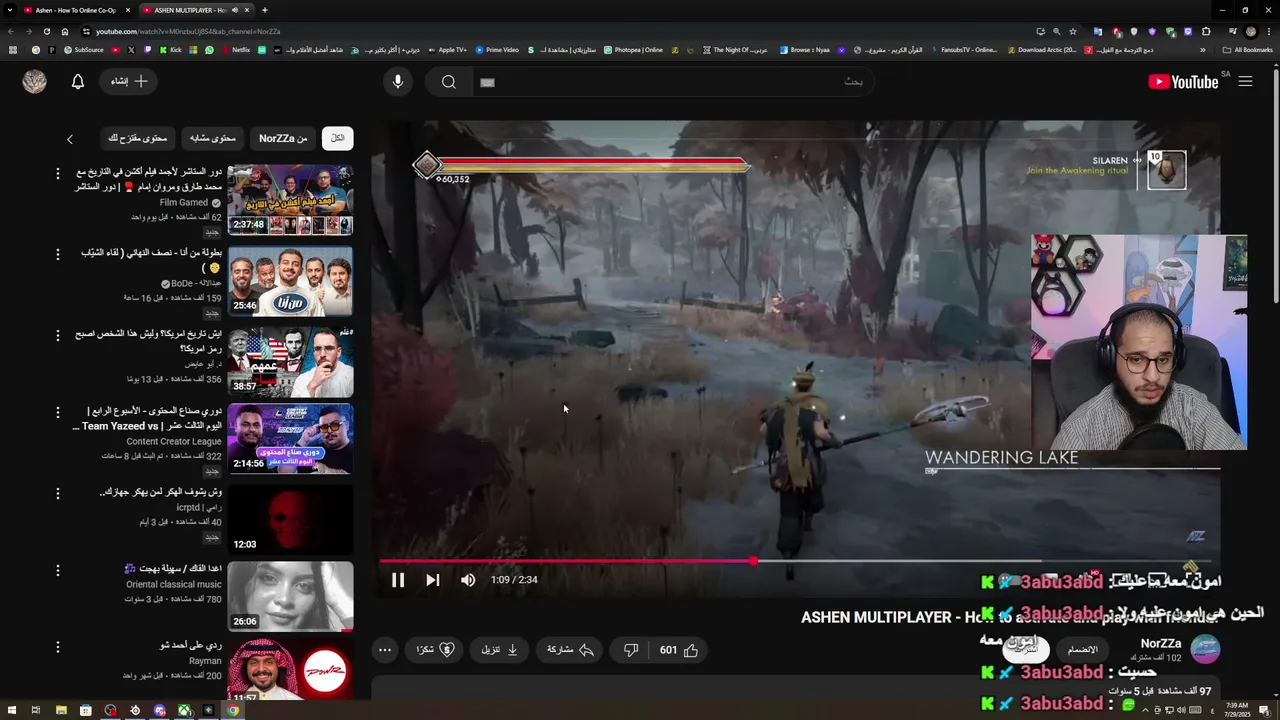Open options for Oriental classical music video
Screen dimensions: 1280x720
[57, 570]
